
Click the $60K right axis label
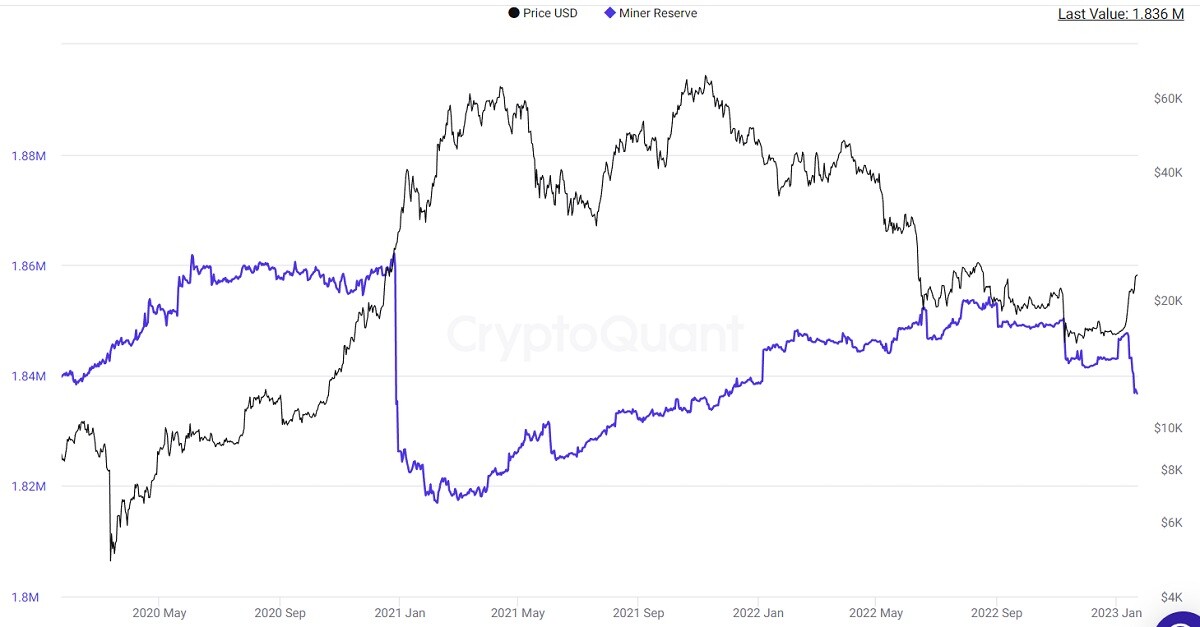[x=1169, y=98]
